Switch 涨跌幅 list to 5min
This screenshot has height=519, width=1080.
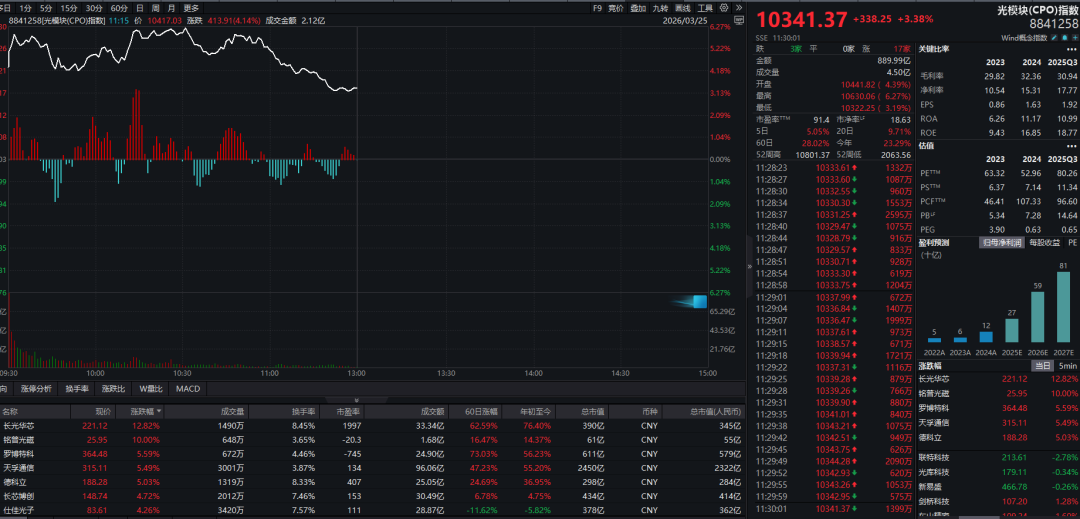(x=1066, y=365)
